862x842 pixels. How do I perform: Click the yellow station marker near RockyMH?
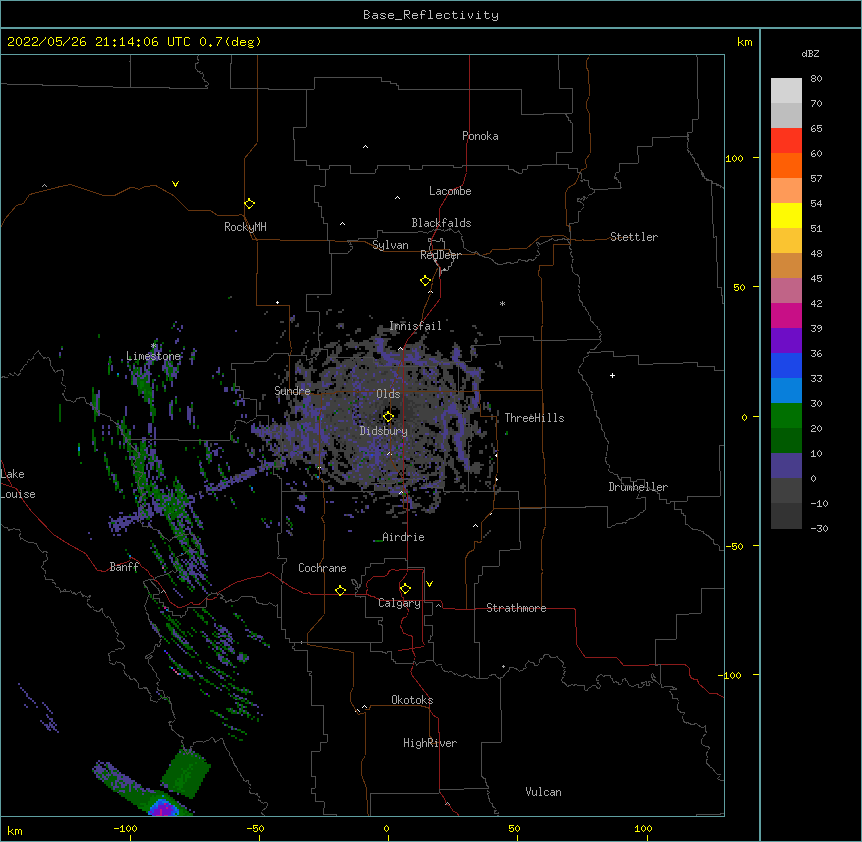(x=250, y=204)
